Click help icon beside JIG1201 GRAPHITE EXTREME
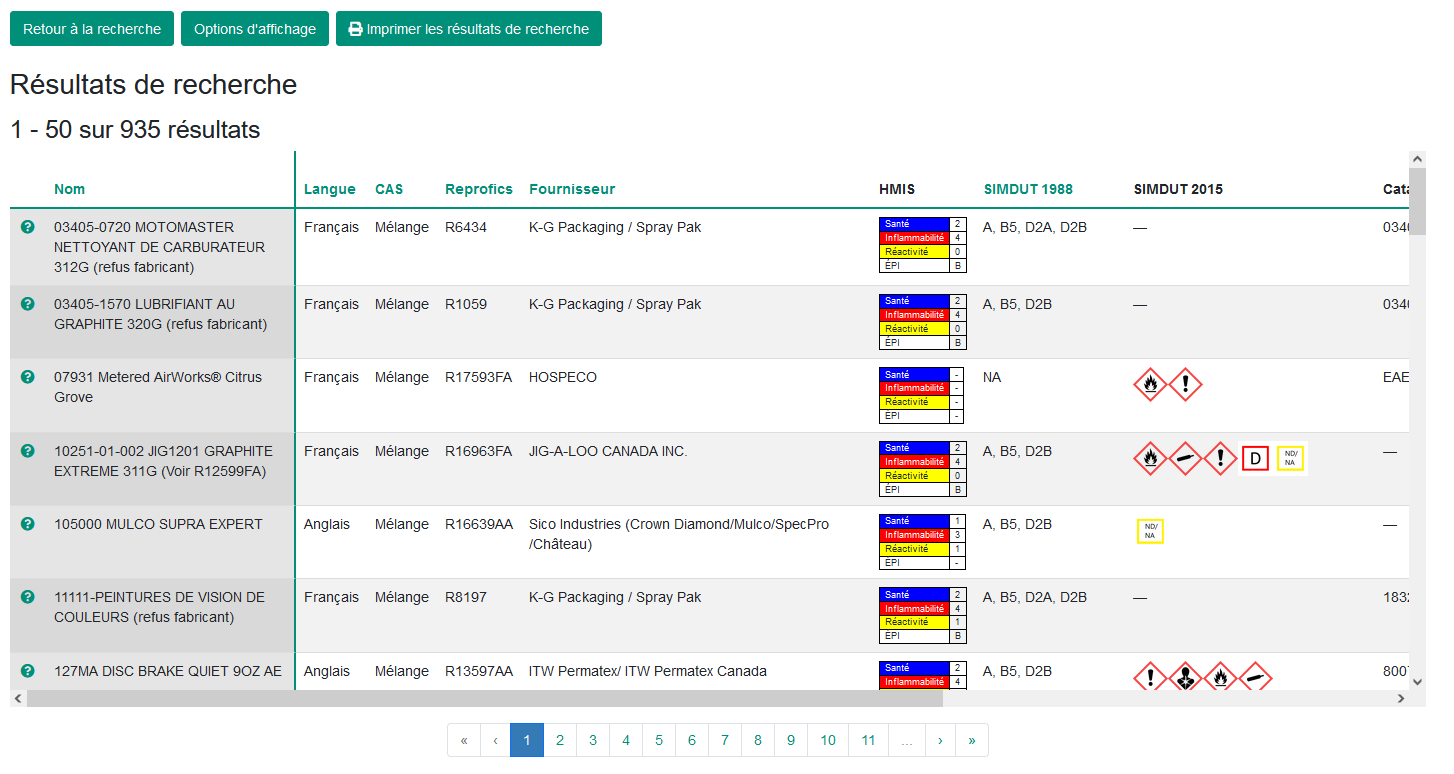Viewport: 1454px width, 774px height. (28, 451)
